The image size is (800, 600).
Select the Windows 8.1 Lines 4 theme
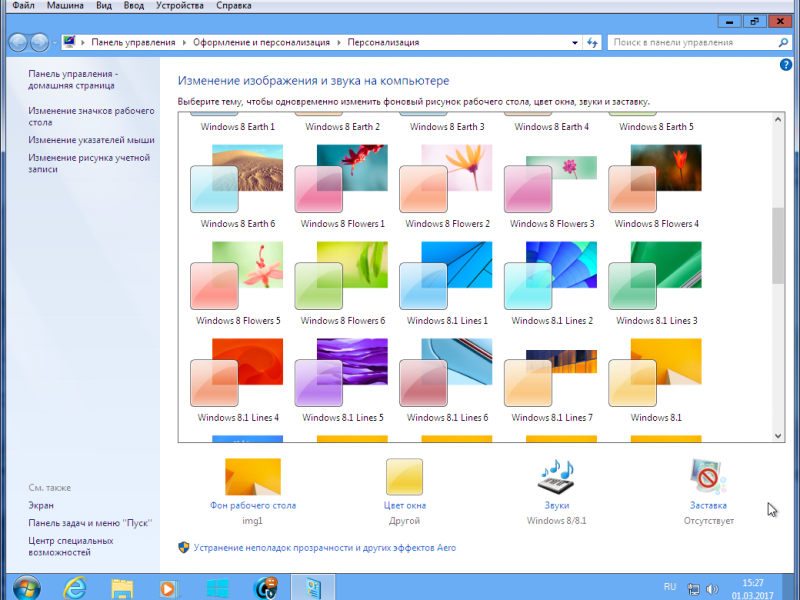point(237,380)
